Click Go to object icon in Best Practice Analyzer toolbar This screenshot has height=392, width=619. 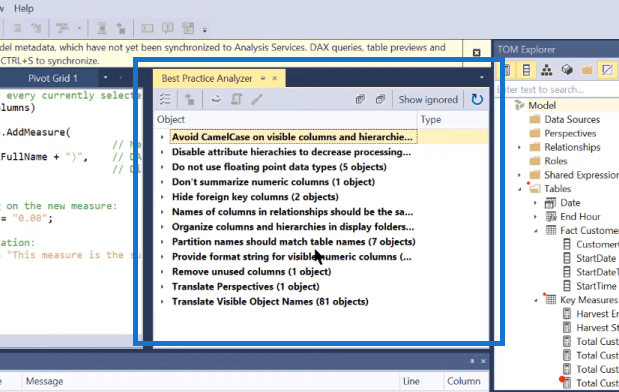189,99
